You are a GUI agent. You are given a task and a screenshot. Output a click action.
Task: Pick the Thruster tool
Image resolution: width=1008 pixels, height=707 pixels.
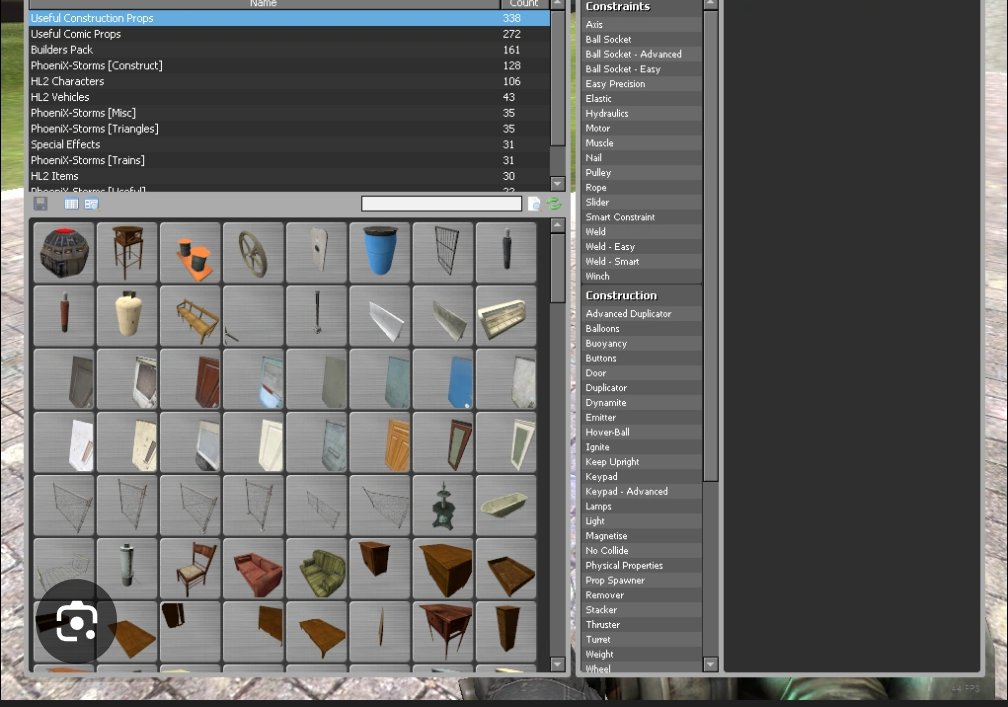[x=642, y=625]
